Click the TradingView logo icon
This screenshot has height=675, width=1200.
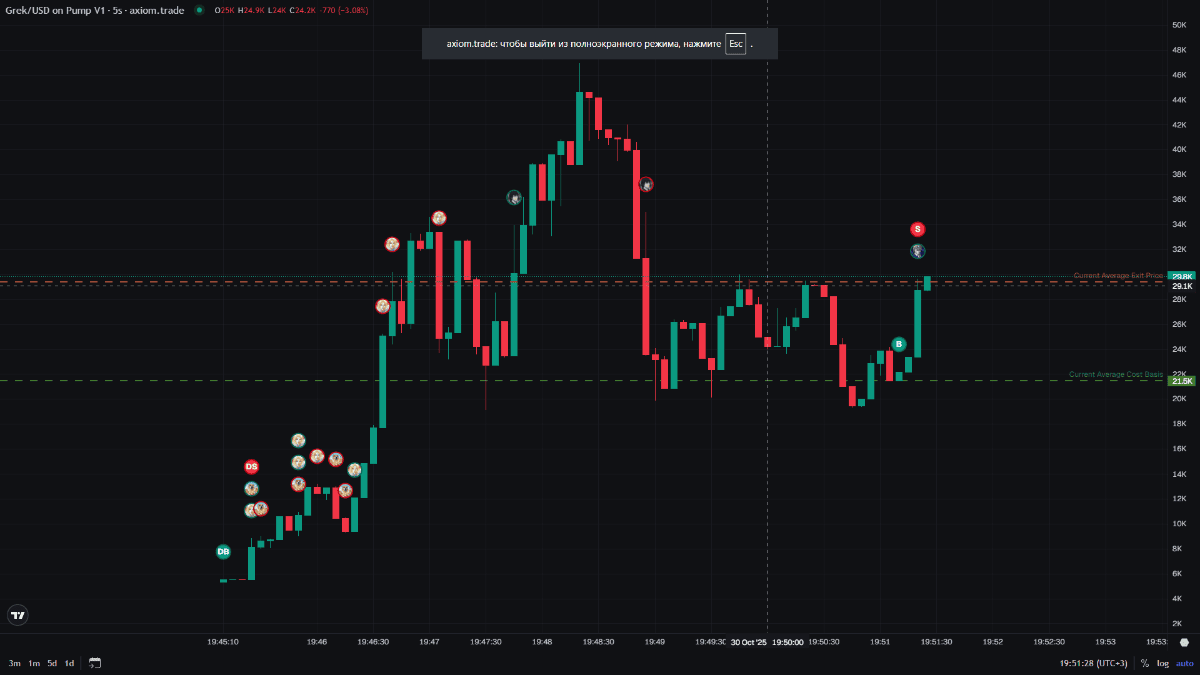pos(17,615)
